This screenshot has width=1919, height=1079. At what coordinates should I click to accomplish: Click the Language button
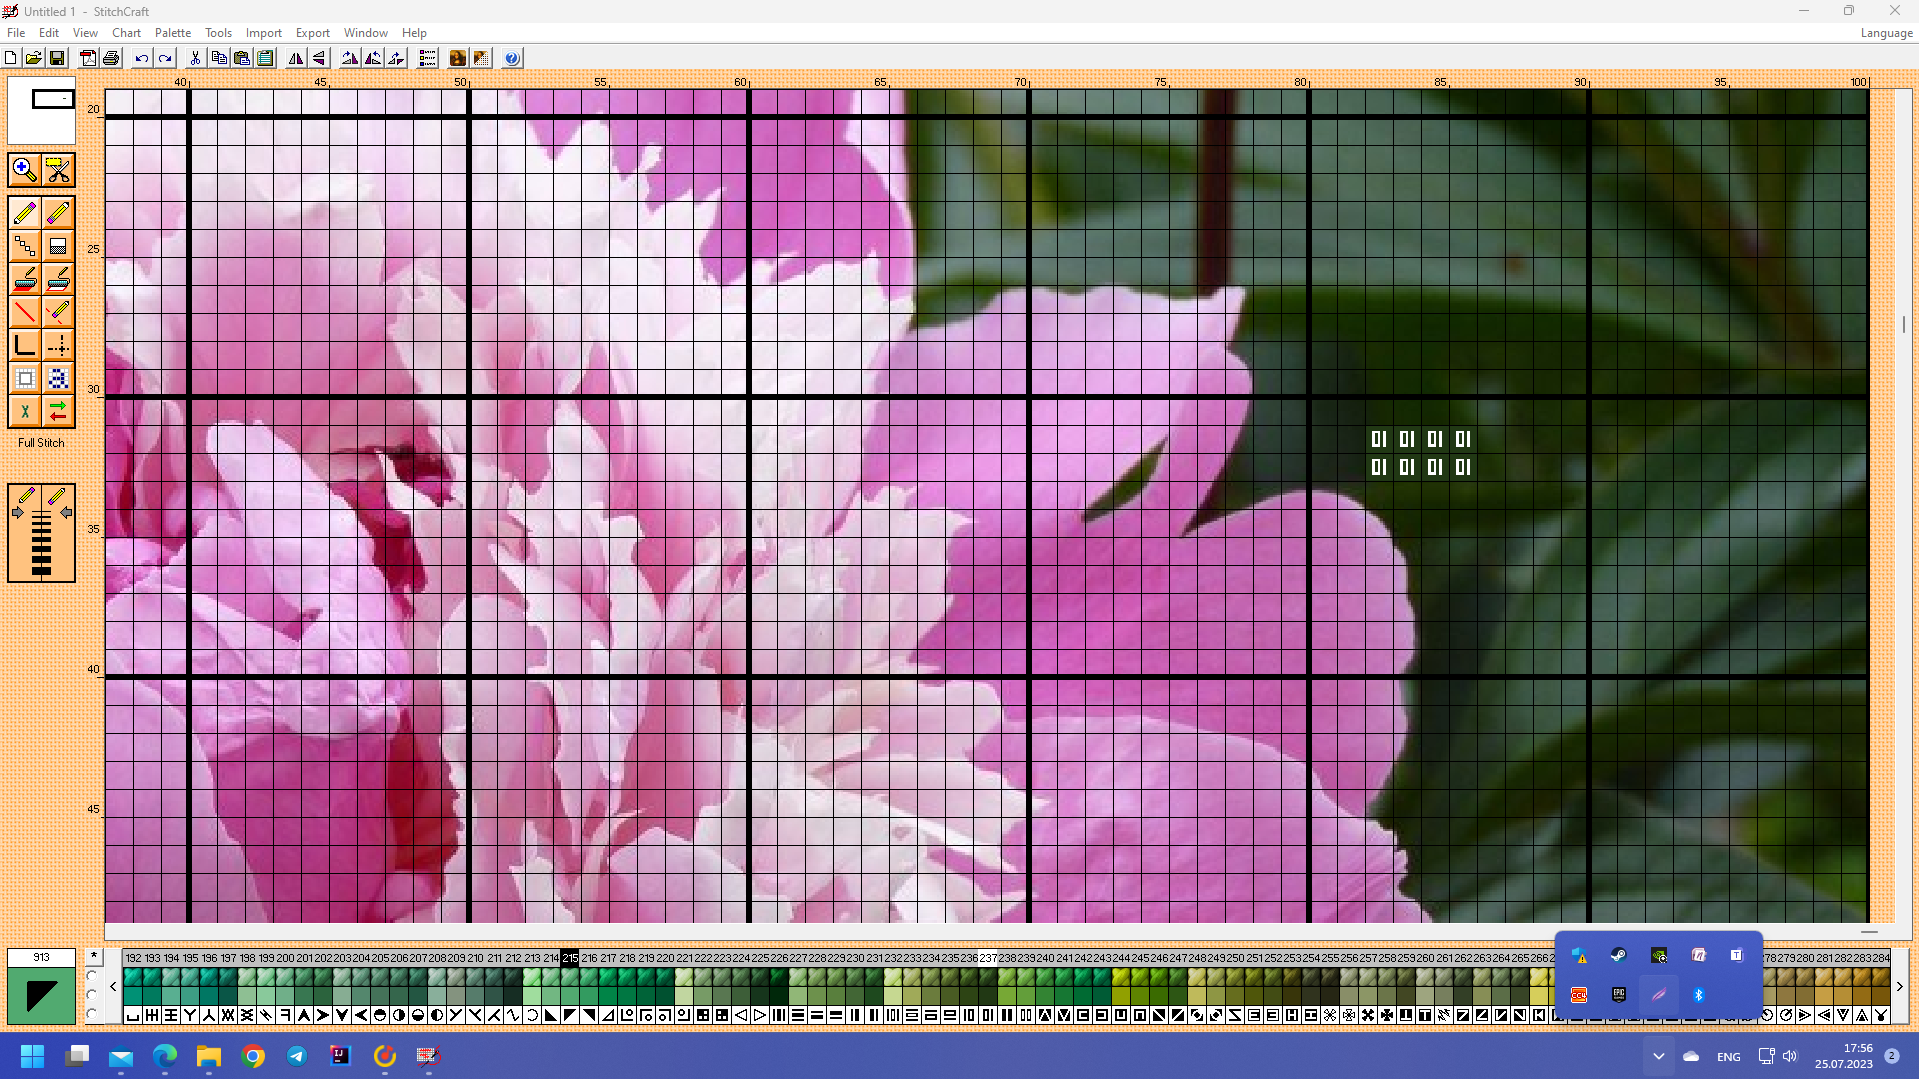pyautogui.click(x=1886, y=33)
